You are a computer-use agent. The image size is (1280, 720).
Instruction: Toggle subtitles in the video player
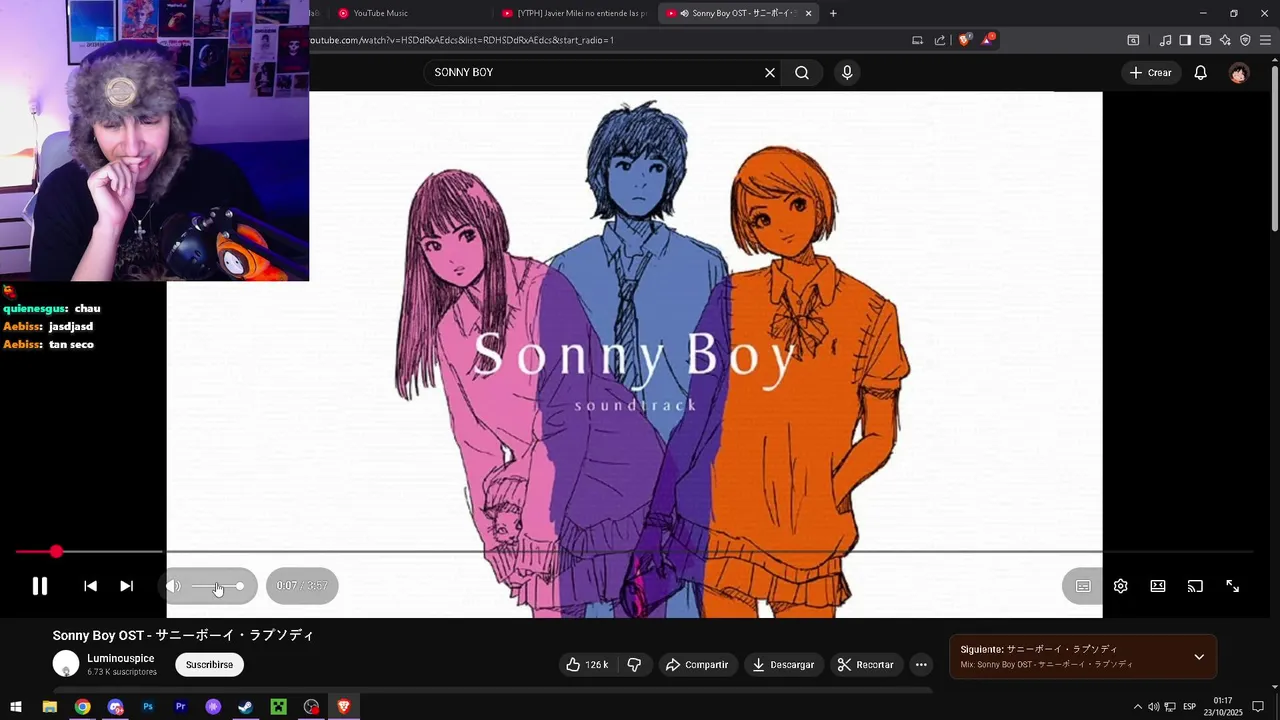coord(1083,586)
